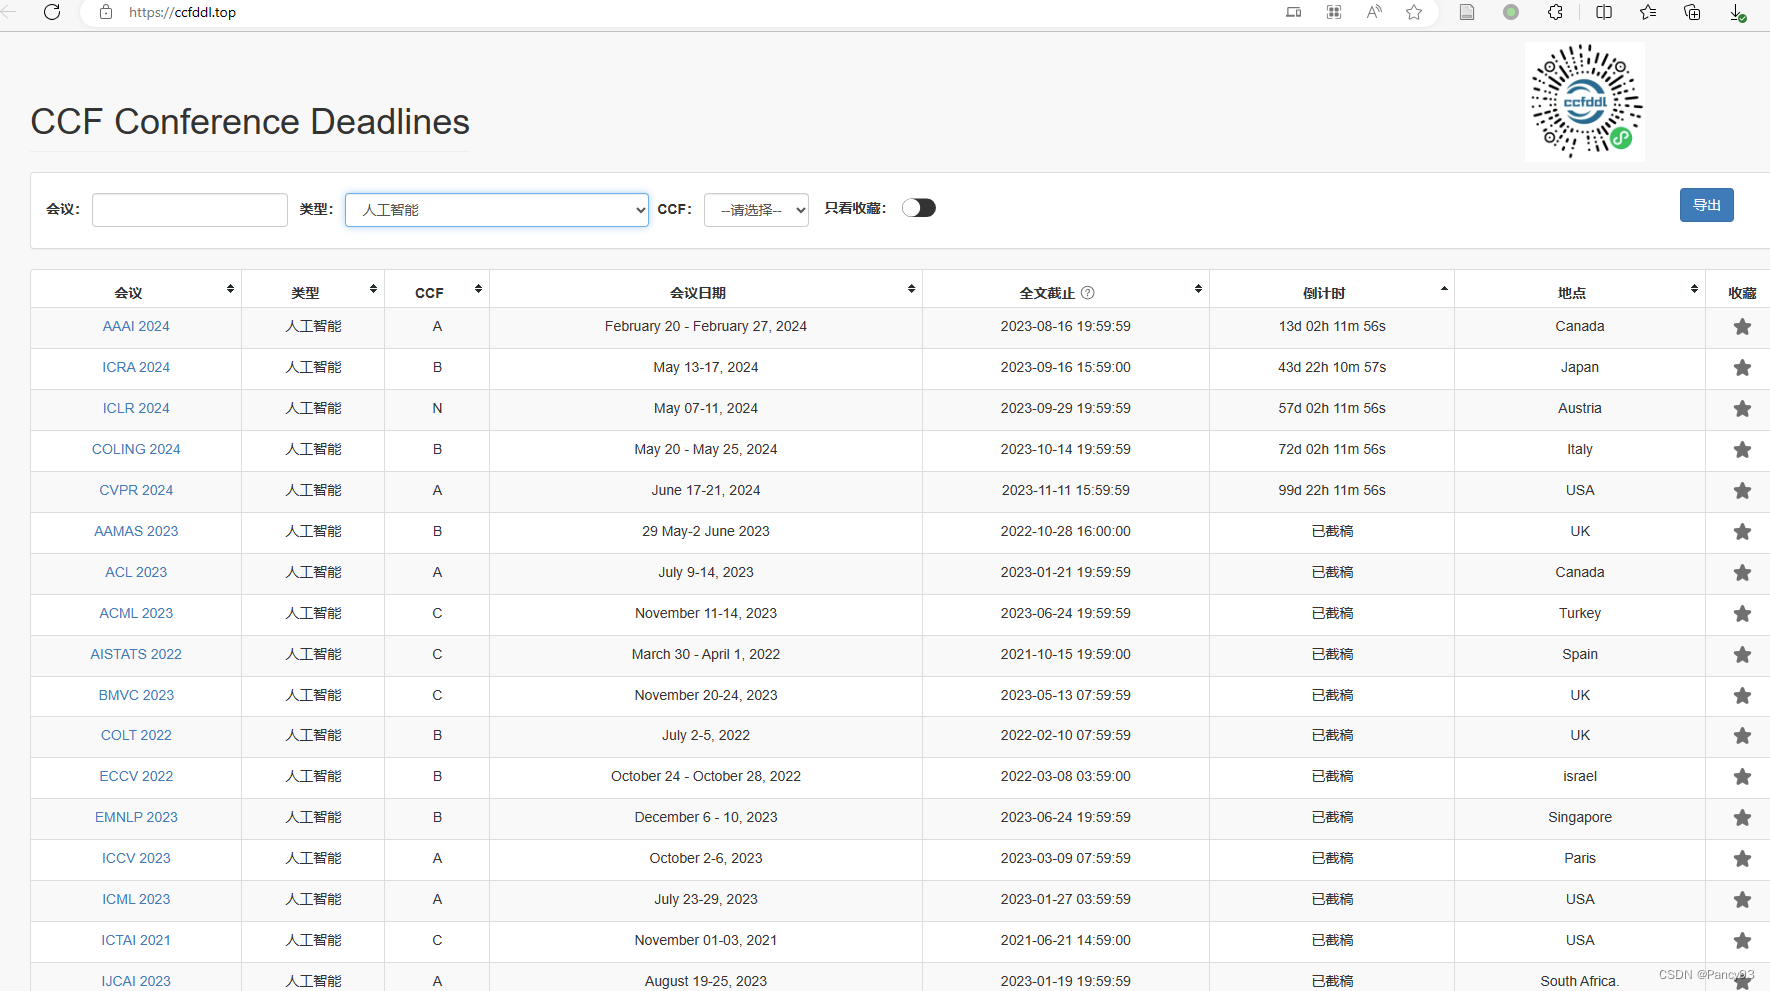The height and width of the screenshot is (991, 1770).
Task: Favorite ACL 2023 with star icon
Action: (1742, 573)
